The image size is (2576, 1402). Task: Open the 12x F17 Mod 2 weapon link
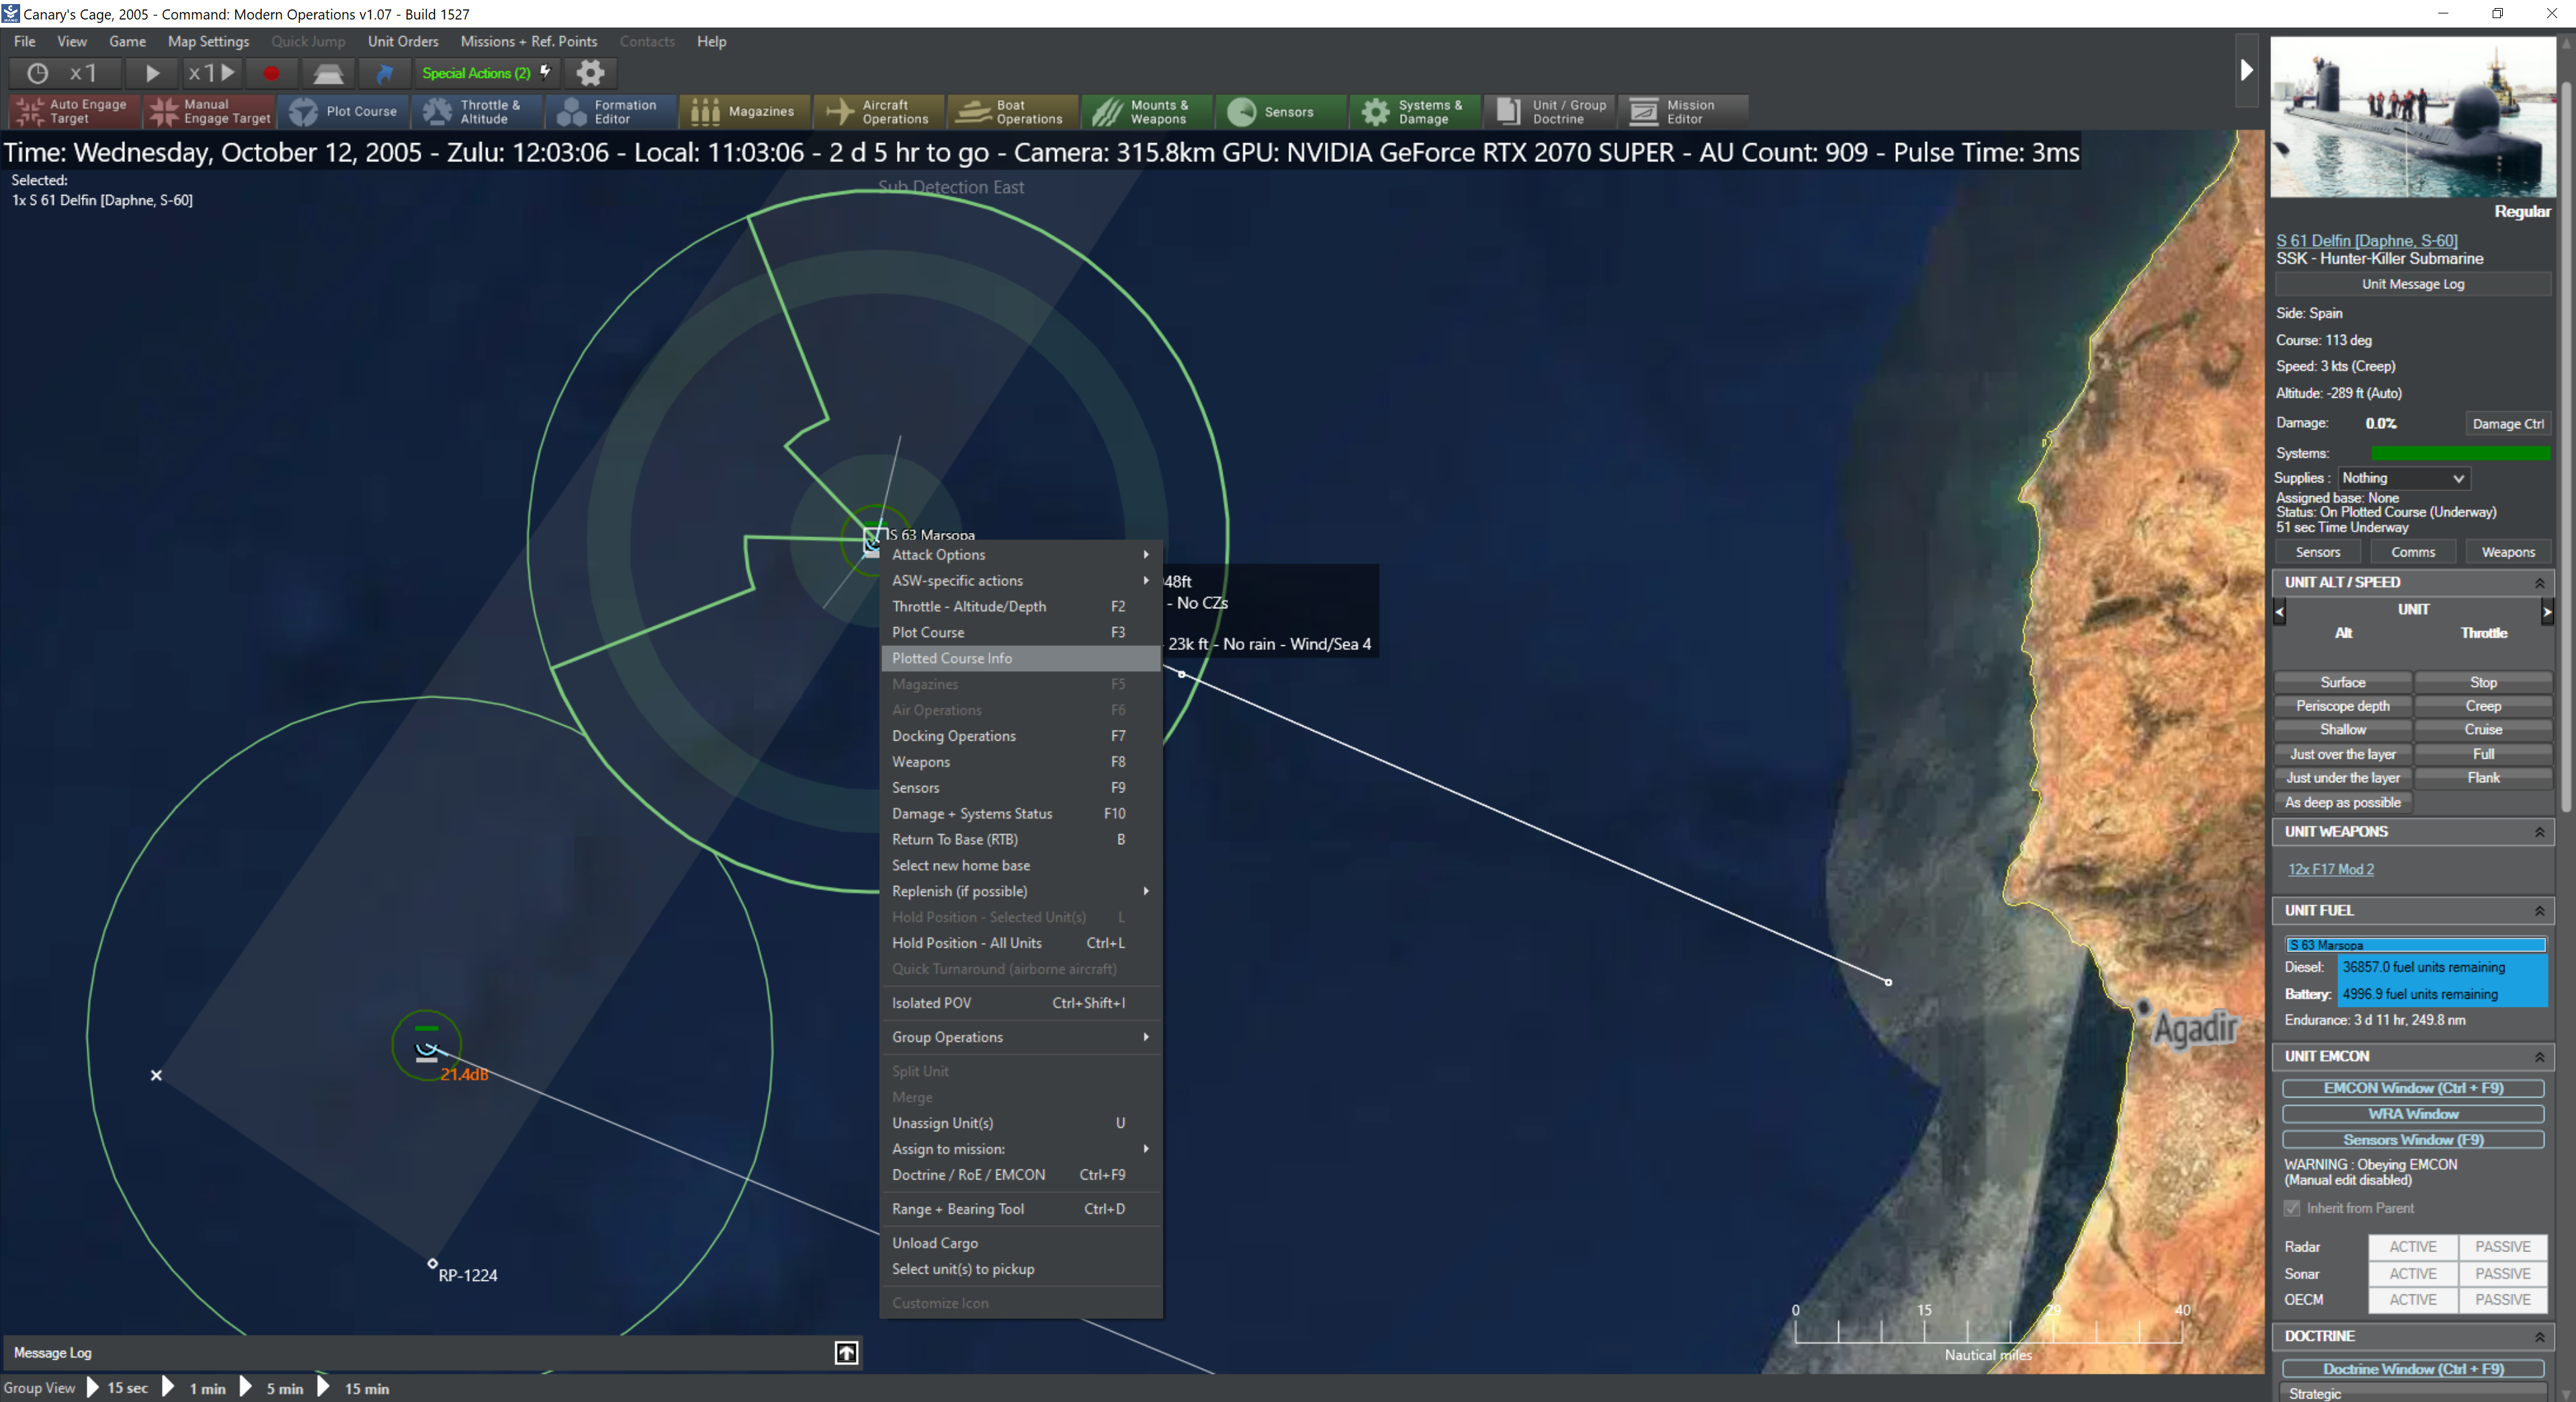click(x=2330, y=869)
